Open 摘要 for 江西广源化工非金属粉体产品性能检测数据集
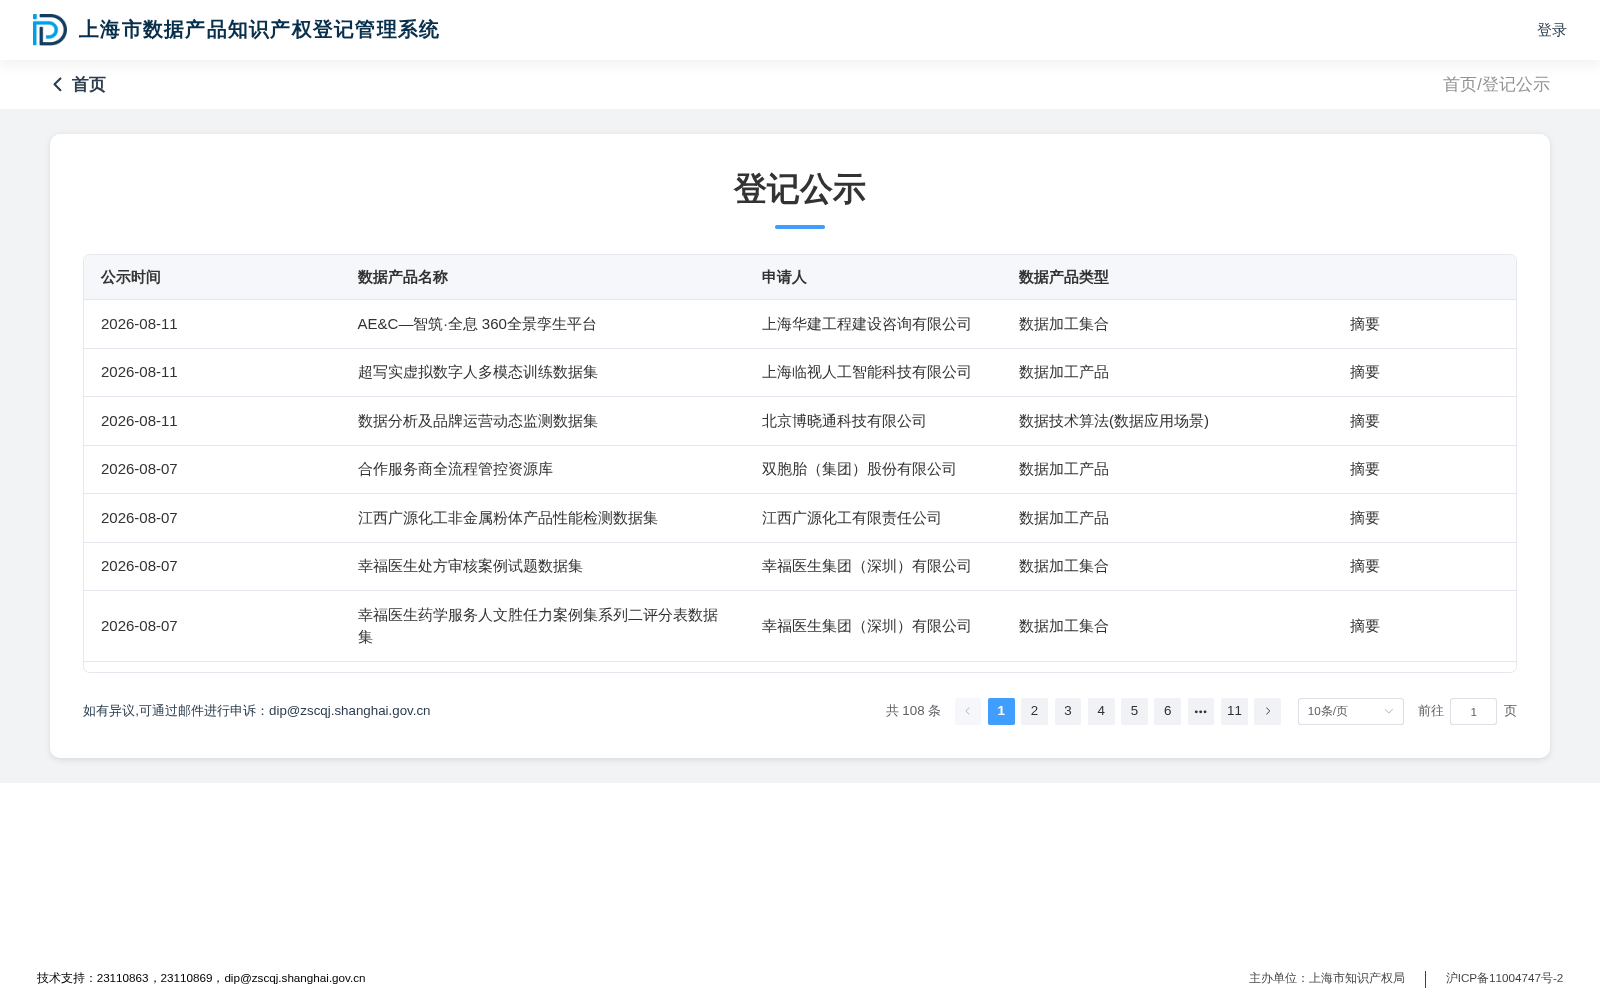Screen dimensions: 1600x1000 point(1364,518)
